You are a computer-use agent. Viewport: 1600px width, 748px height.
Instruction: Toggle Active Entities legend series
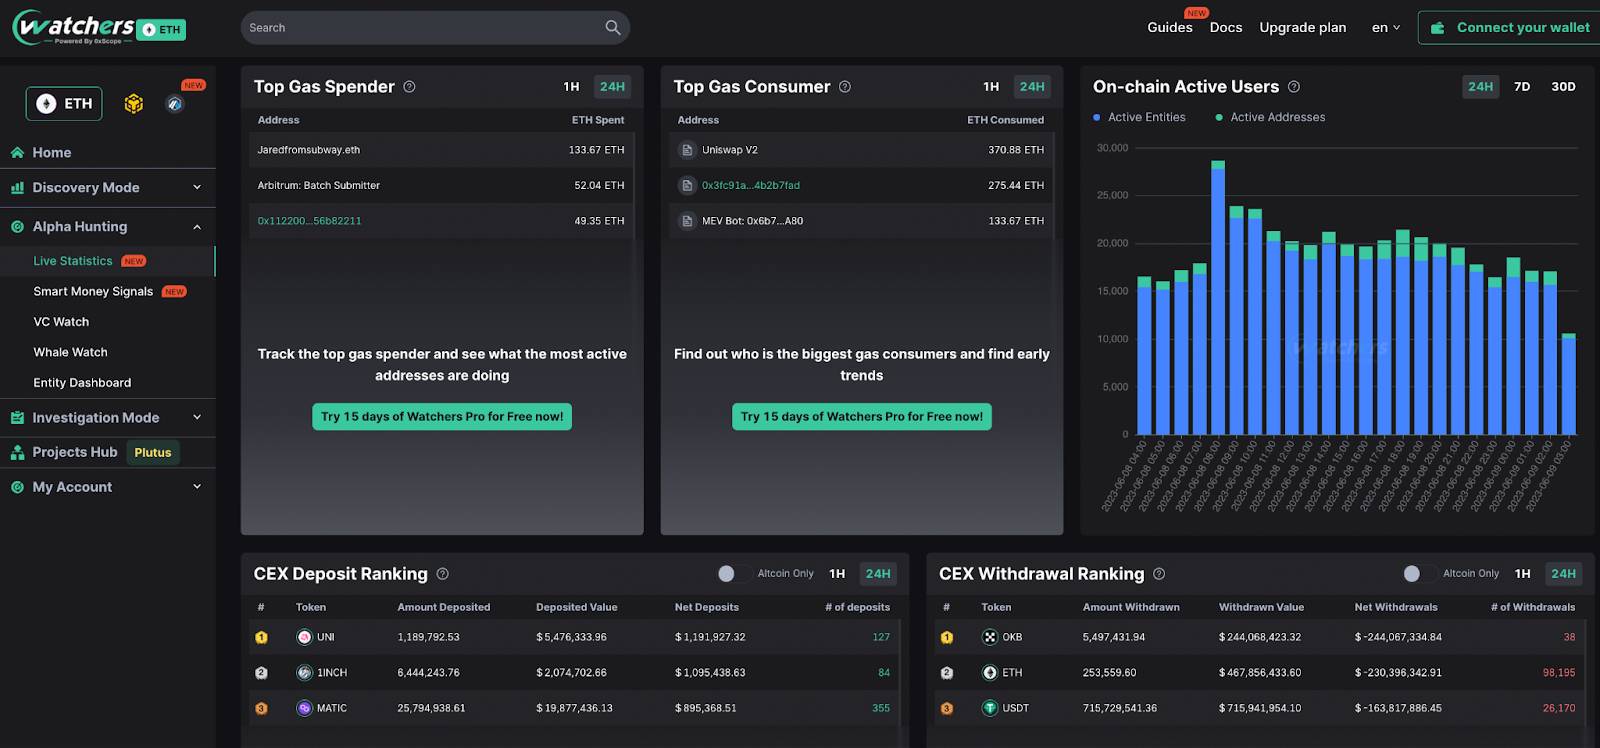tap(1139, 117)
